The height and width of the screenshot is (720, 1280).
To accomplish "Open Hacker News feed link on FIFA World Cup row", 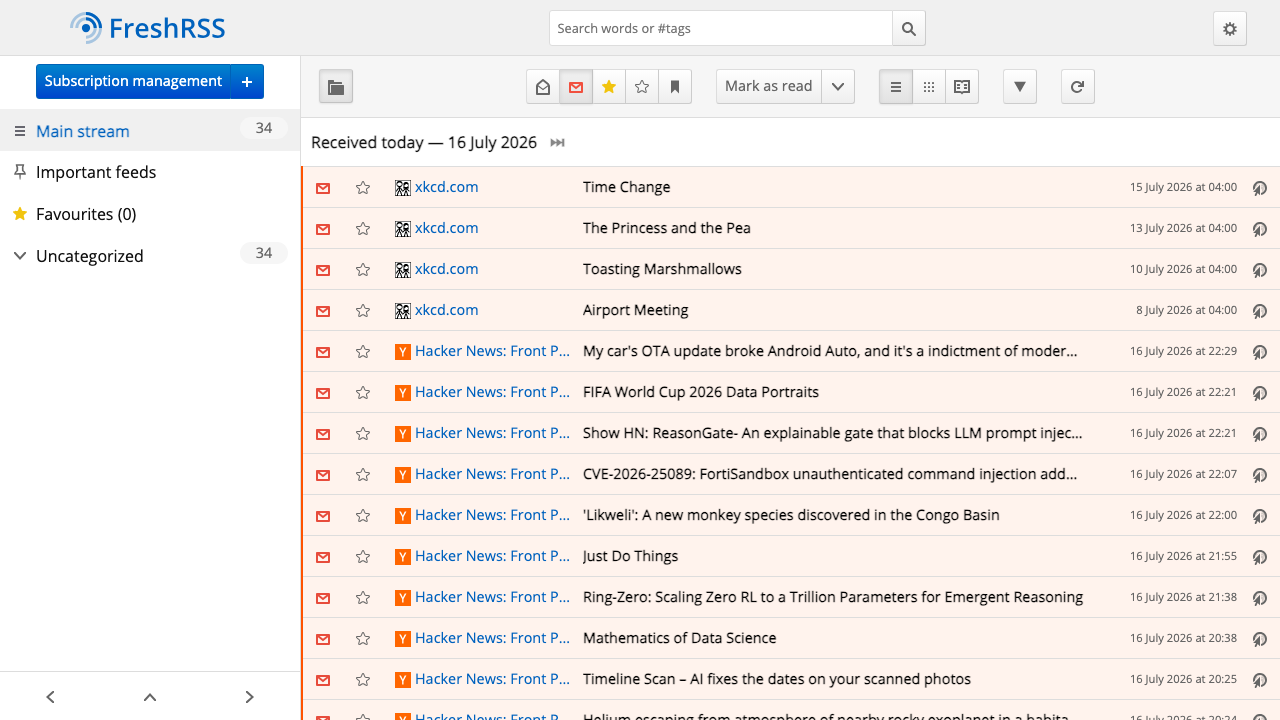I will click(483, 392).
